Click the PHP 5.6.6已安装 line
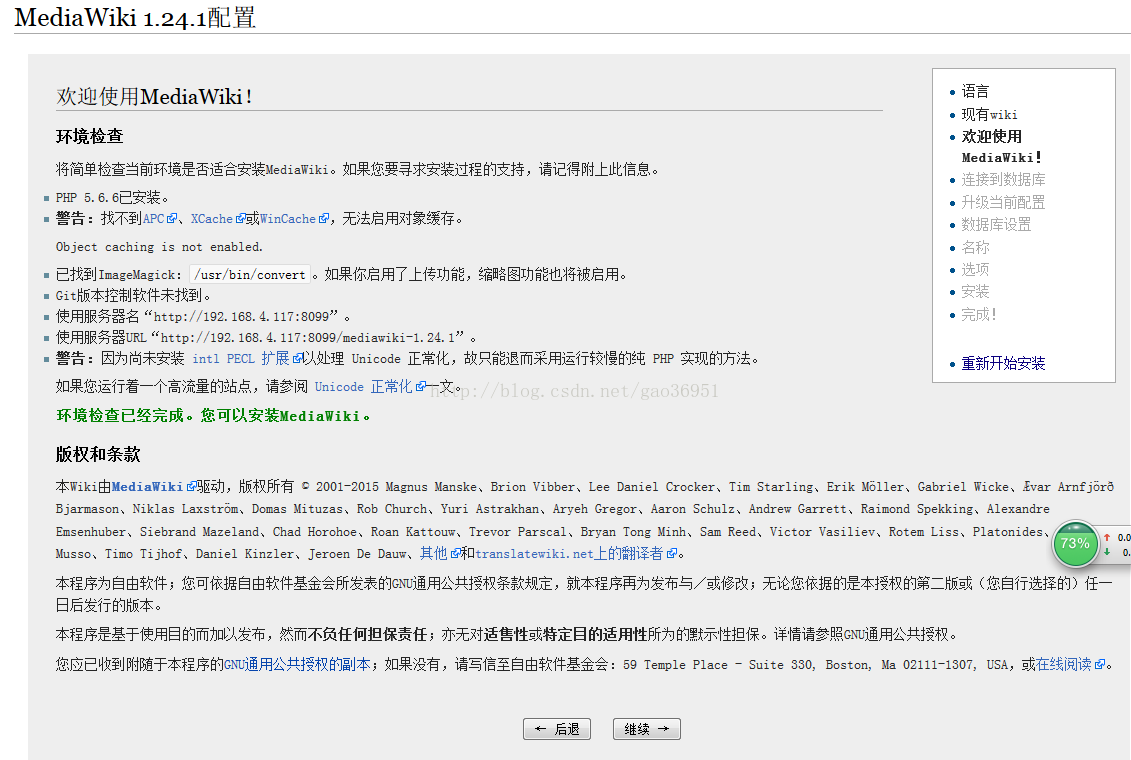The width and height of the screenshot is (1131, 760). 112,198
